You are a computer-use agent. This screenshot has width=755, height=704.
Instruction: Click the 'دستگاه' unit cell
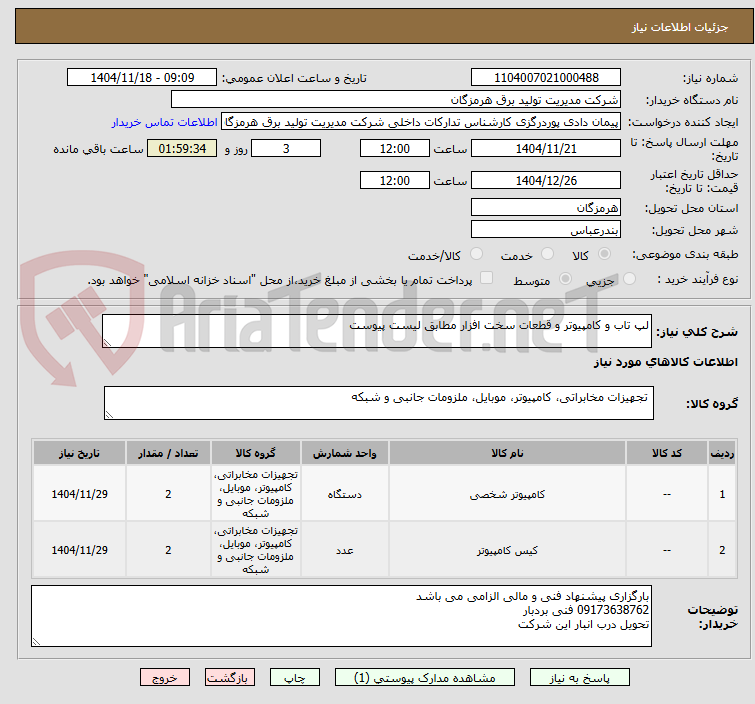(345, 494)
